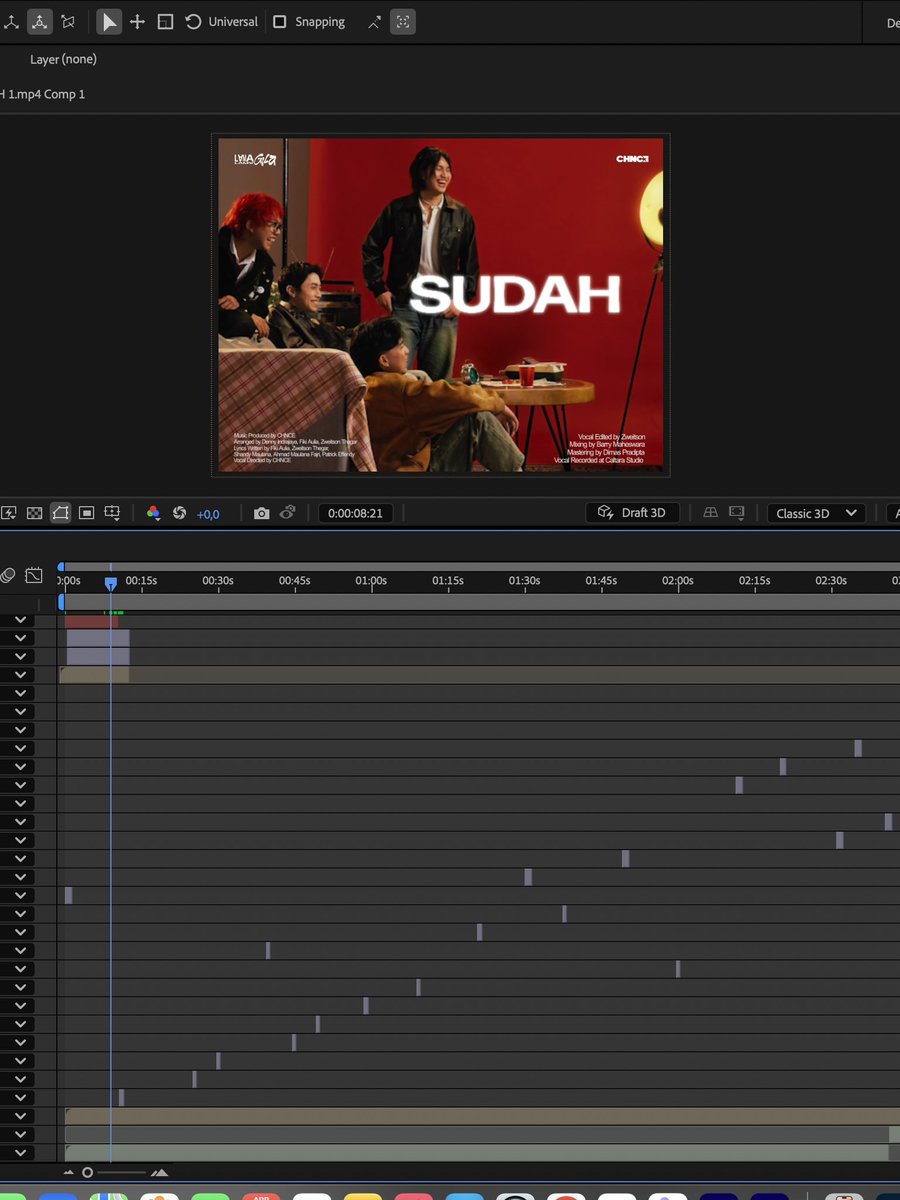Open the Classic 3D renderer dropdown

point(817,513)
